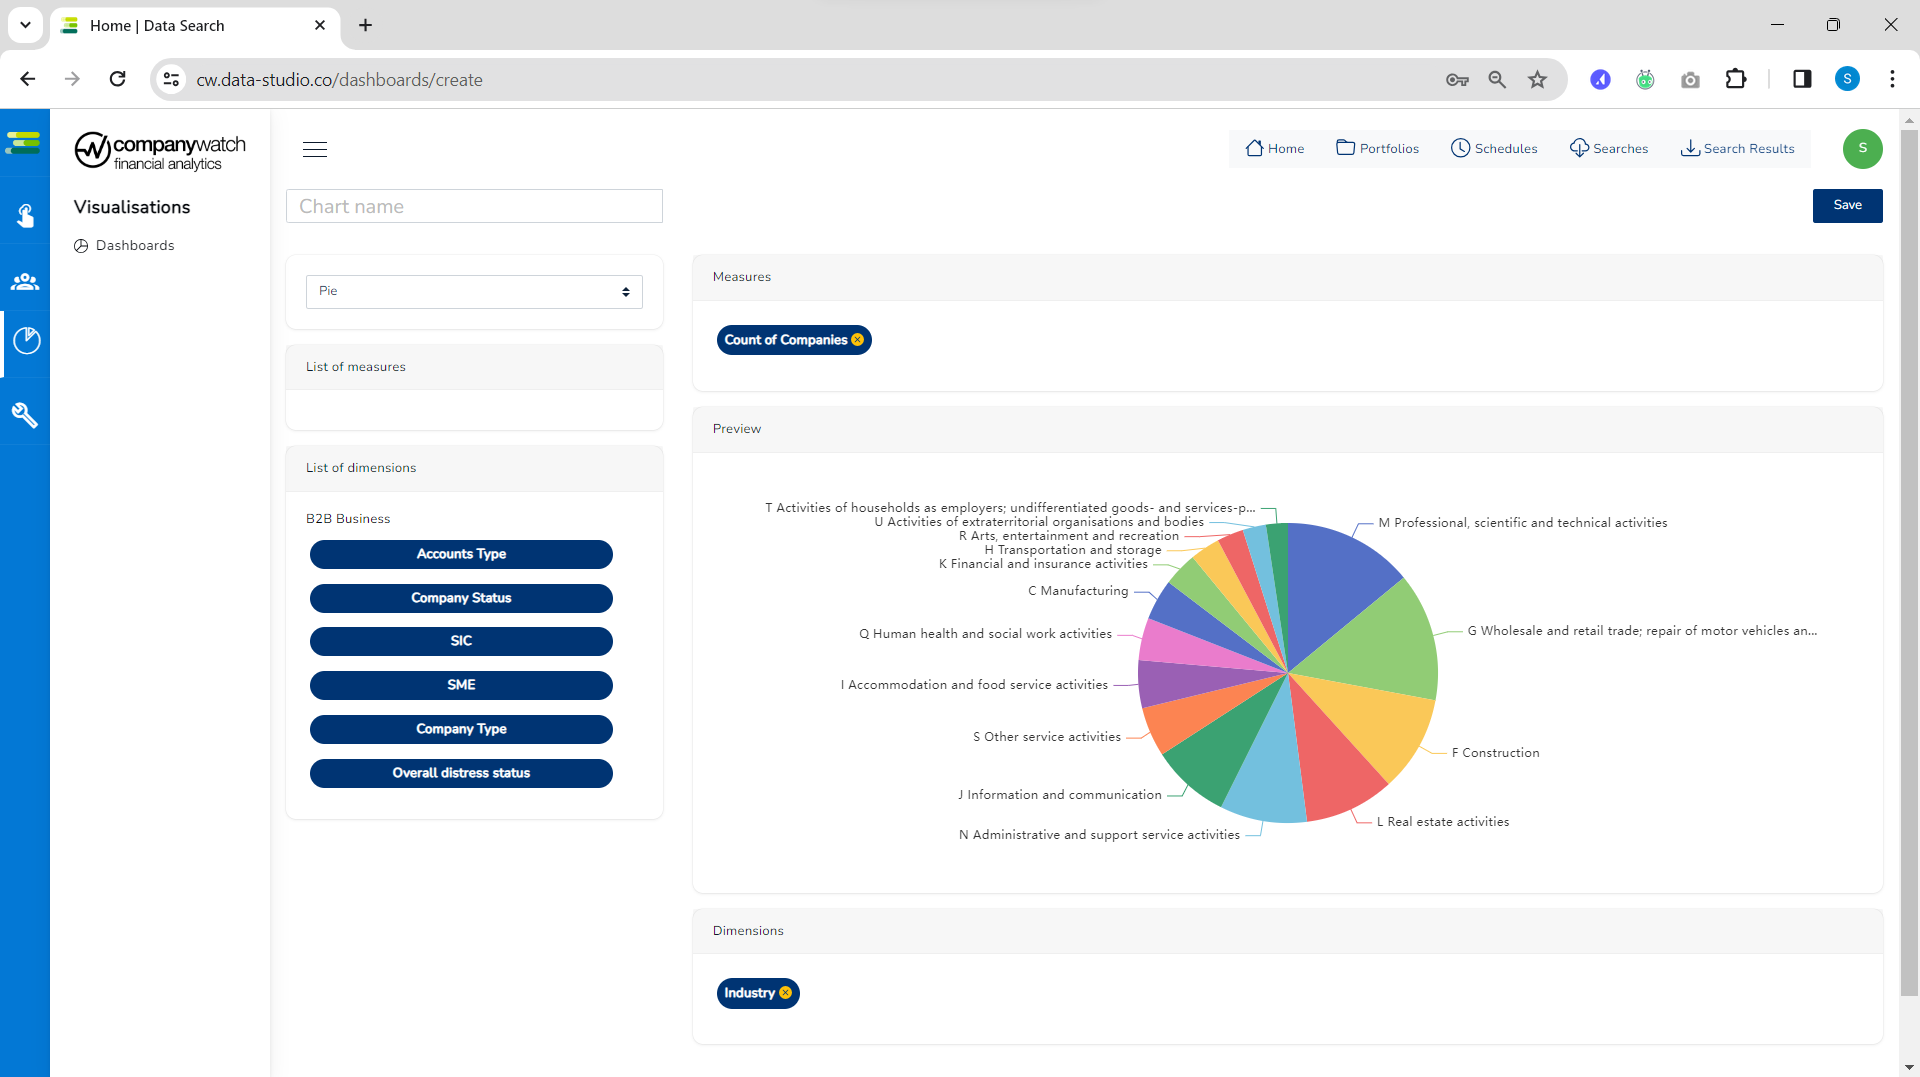Click the people group sidebar icon
This screenshot has height=1077, width=1920.
click(x=25, y=281)
